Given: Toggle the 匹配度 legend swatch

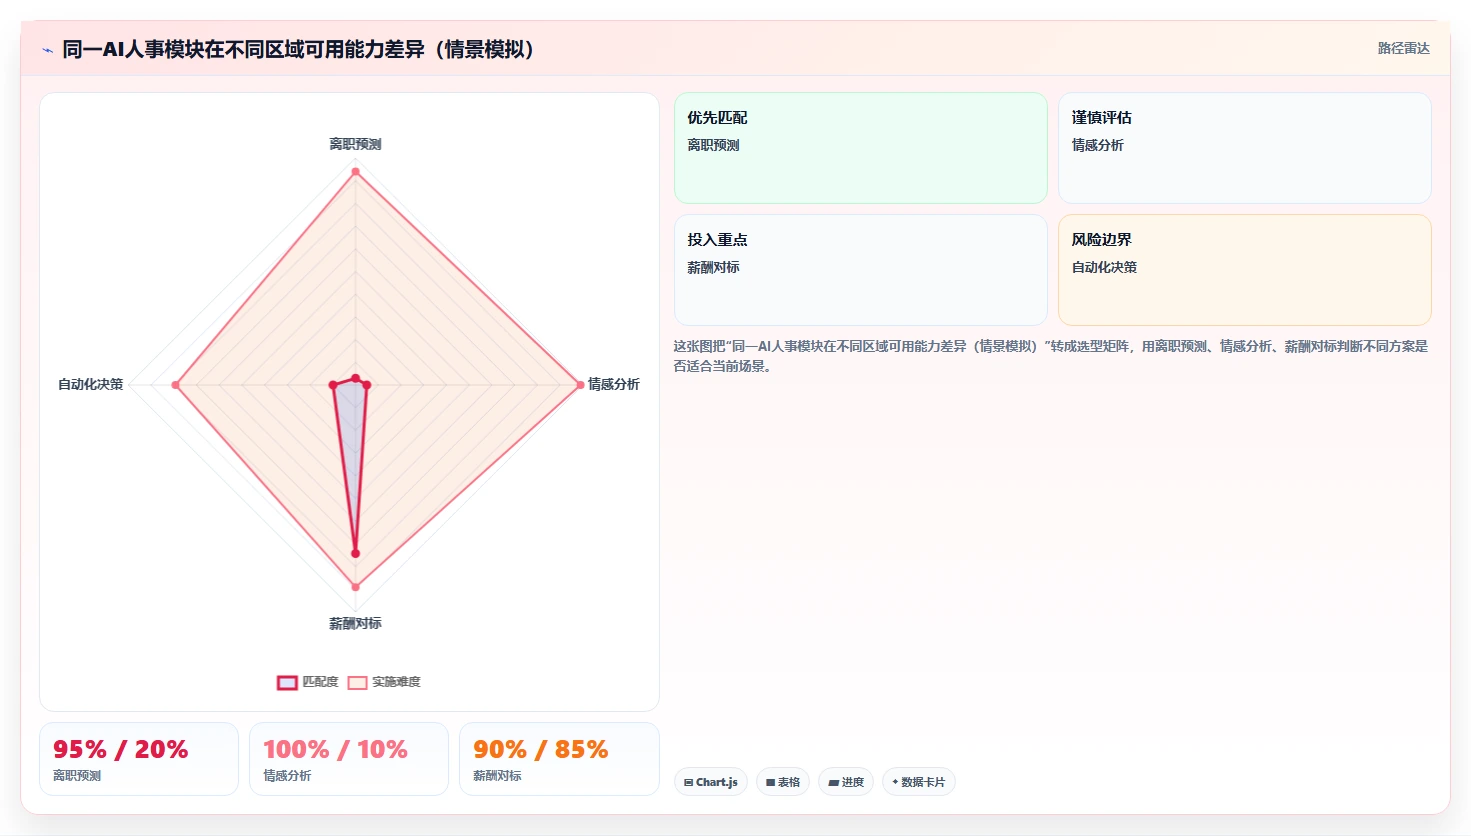Looking at the screenshot, I should pos(287,682).
